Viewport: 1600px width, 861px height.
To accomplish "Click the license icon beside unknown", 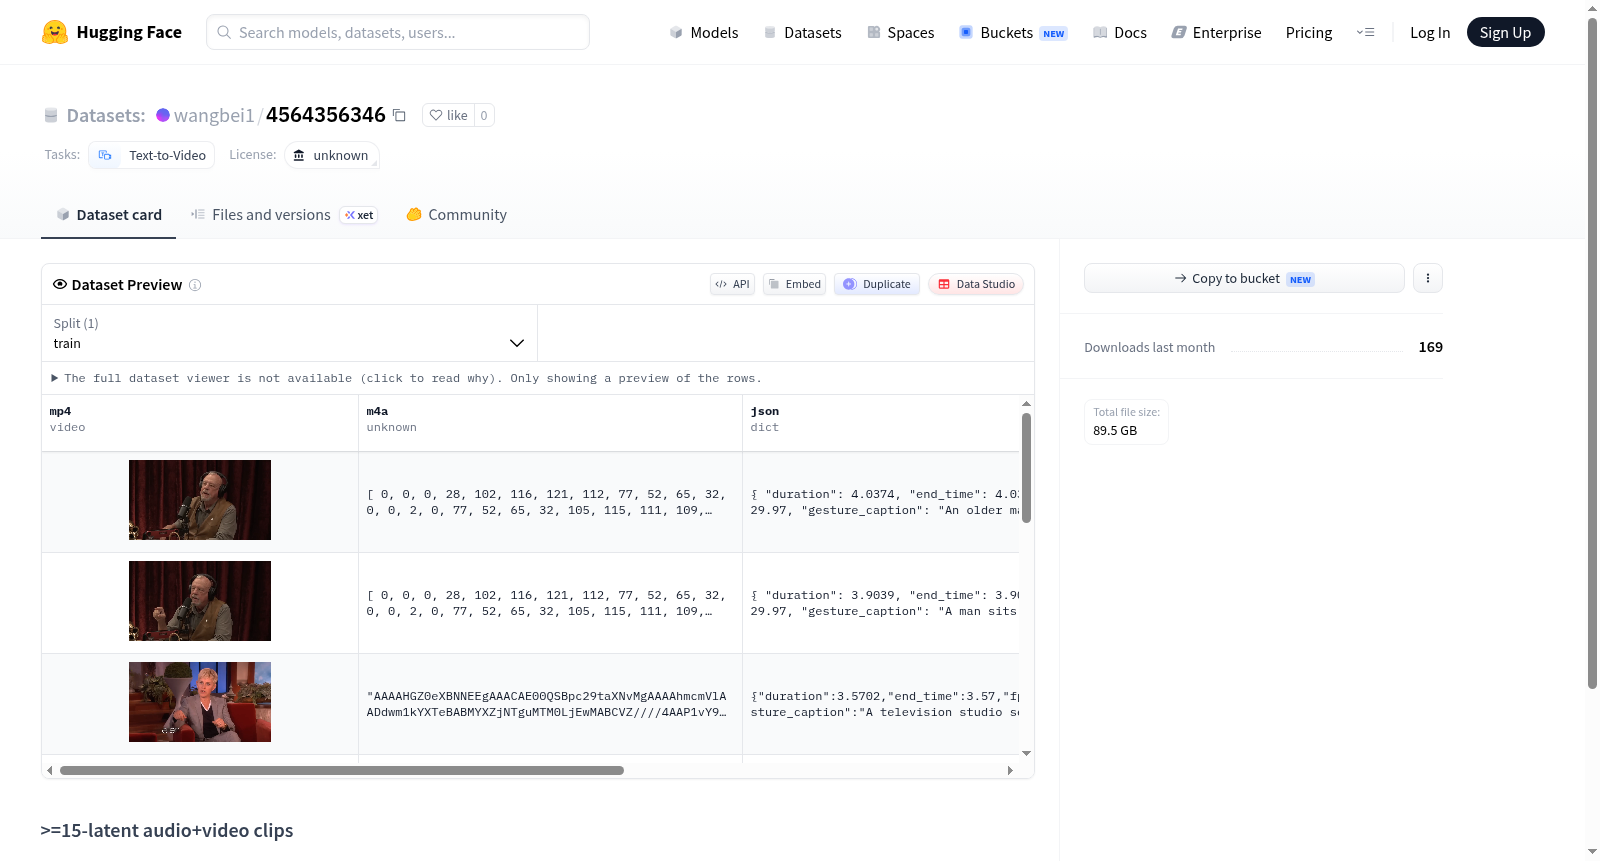I will point(298,155).
